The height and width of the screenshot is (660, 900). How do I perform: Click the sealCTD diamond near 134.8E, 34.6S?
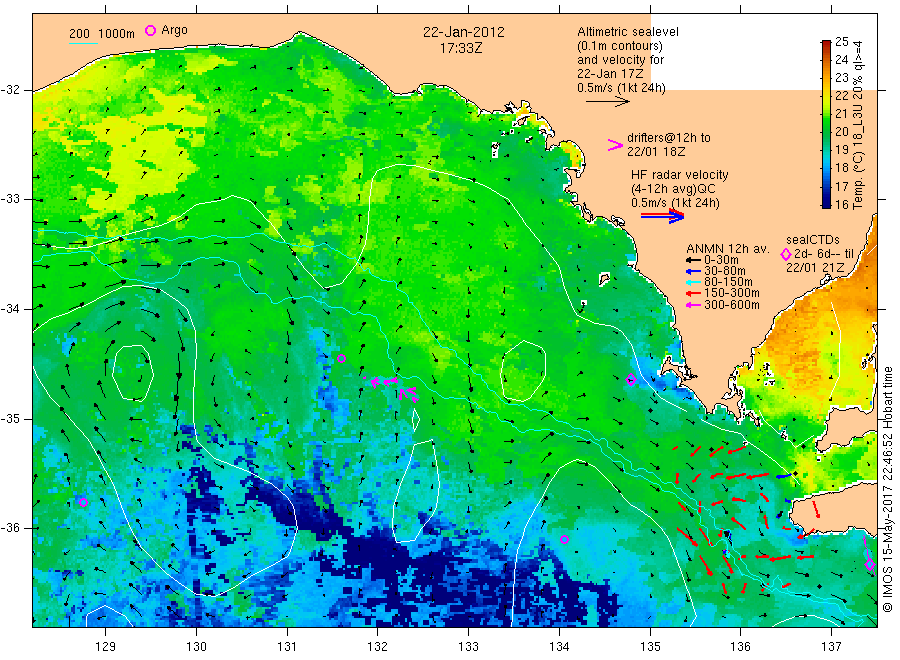(x=631, y=379)
